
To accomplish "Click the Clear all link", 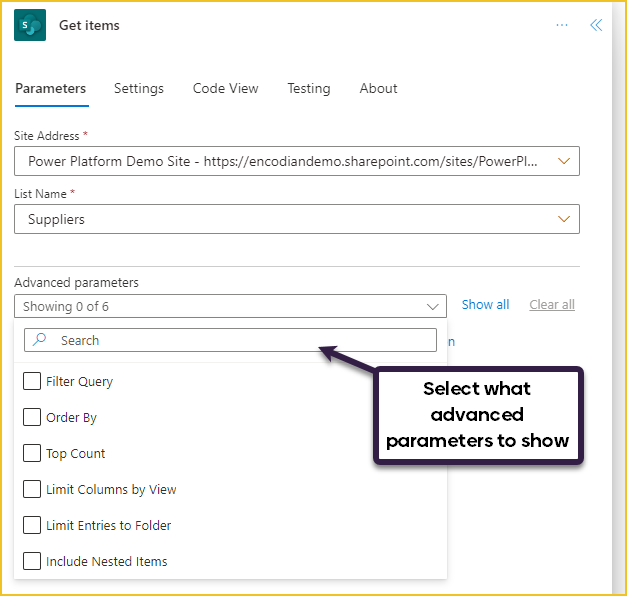I will 552,305.
